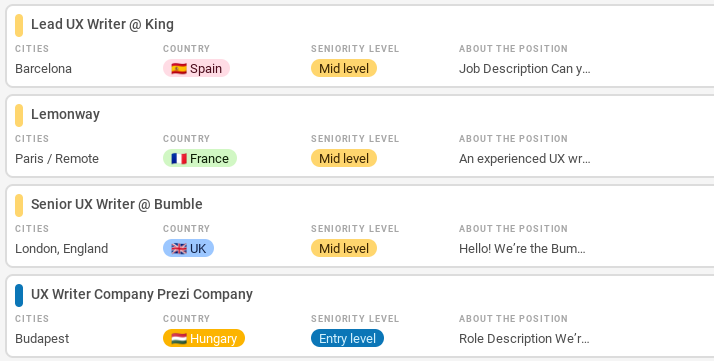Screen dimensions: 714x361
Task: Click the London, England city field
Action: point(61,249)
